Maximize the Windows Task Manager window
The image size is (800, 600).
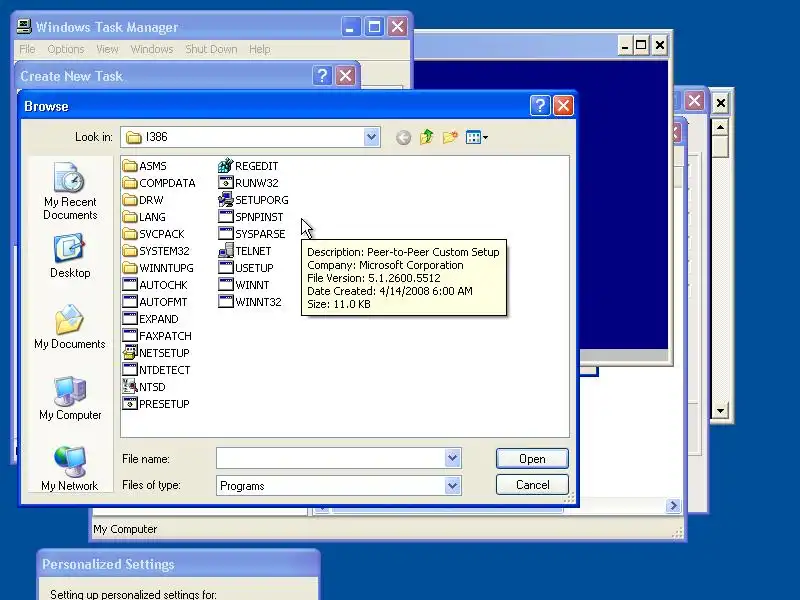(374, 27)
